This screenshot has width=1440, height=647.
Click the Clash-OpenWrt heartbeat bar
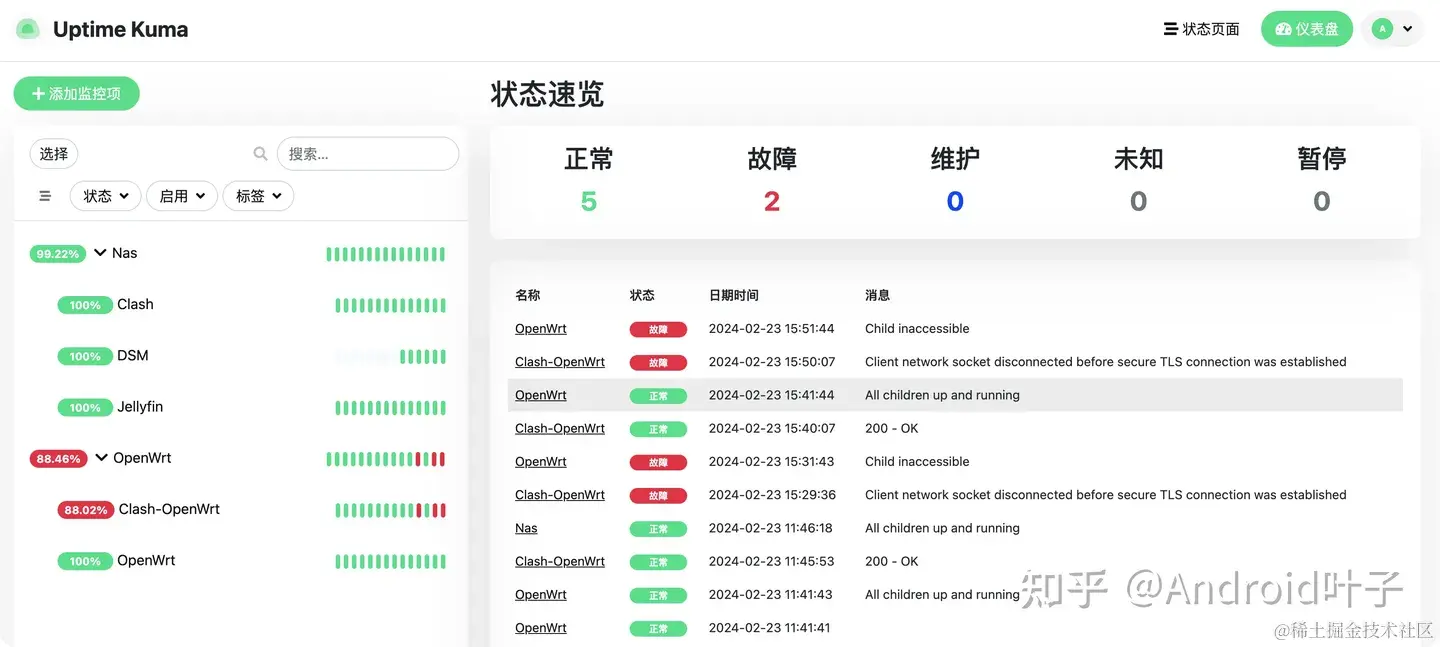pos(390,510)
